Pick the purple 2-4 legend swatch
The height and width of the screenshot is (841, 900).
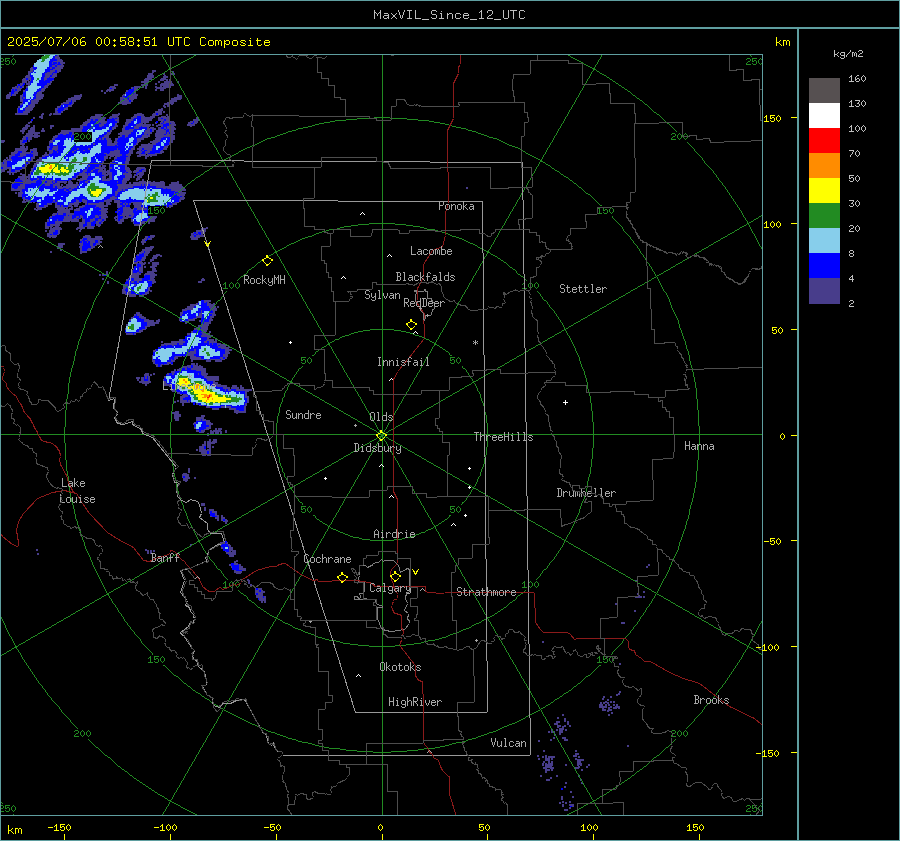pos(824,290)
